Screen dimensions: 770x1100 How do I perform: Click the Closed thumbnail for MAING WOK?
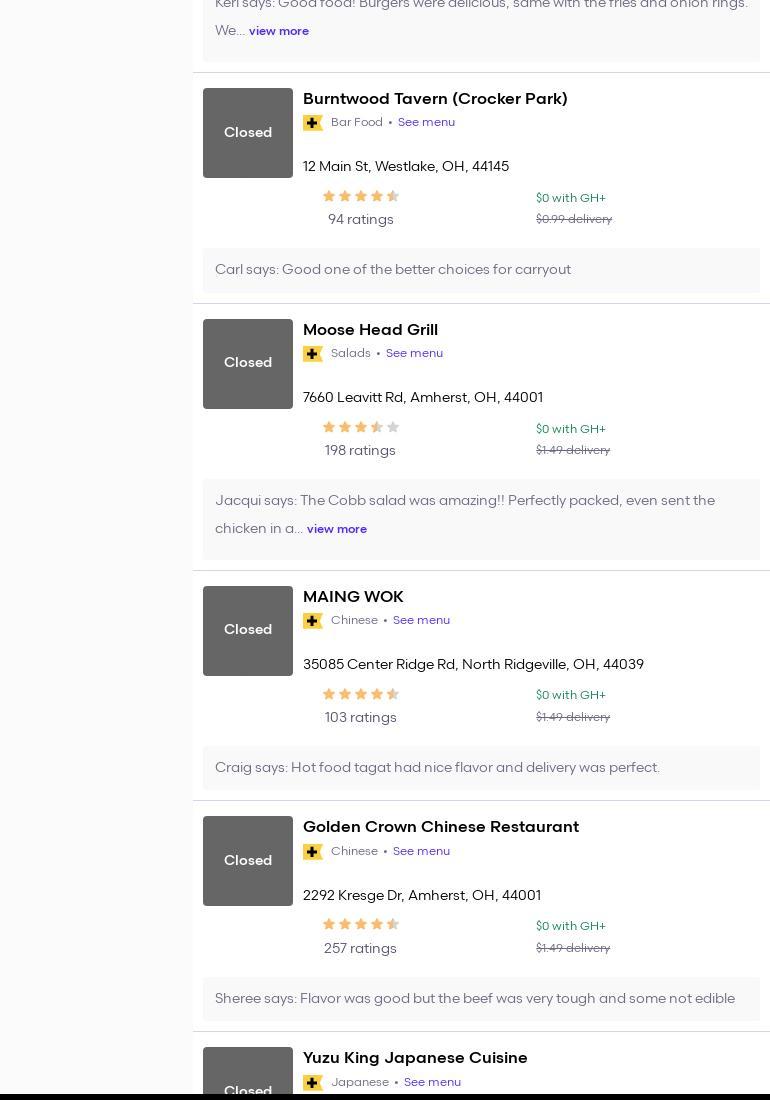tap(248, 631)
